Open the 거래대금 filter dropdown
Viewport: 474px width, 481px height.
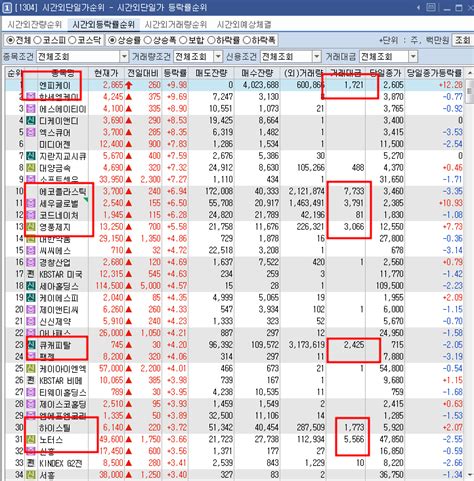point(413,57)
